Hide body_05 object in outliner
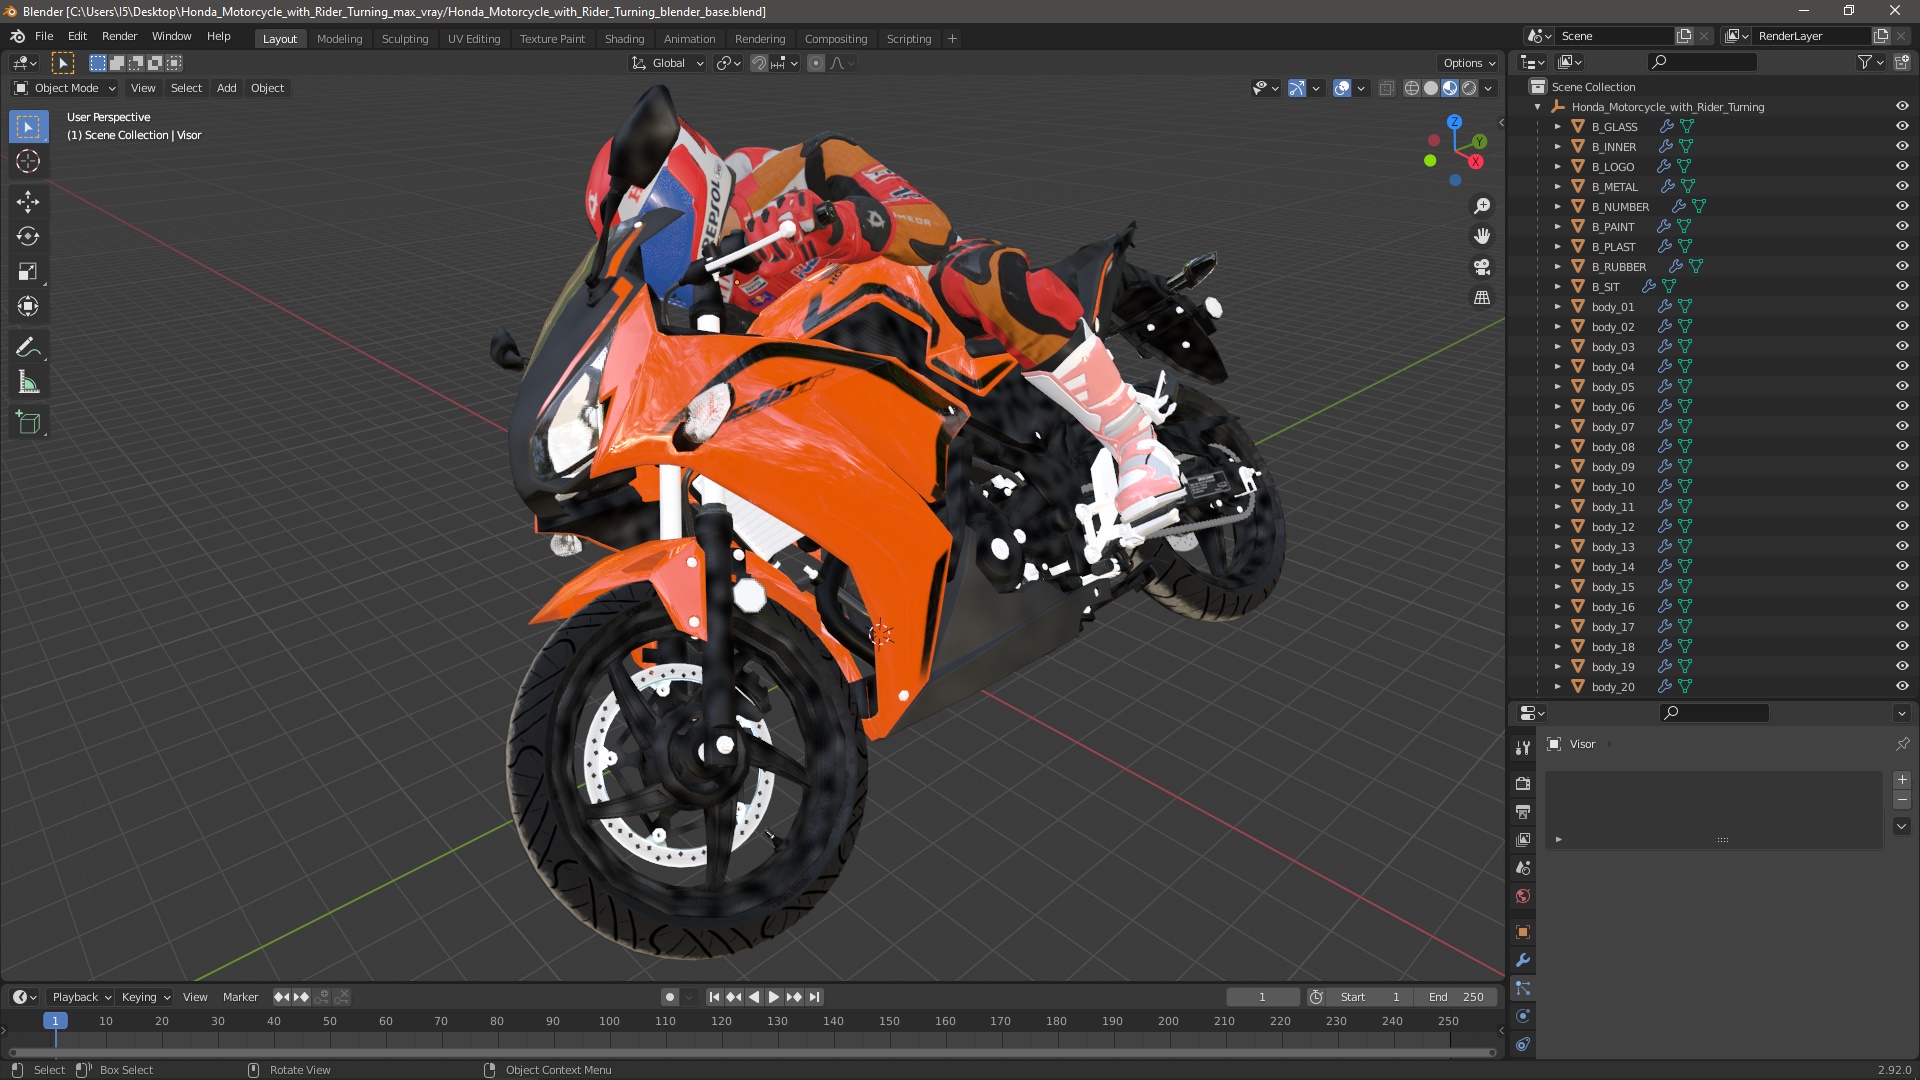Screen dimensions: 1920x1080 click(1902, 387)
